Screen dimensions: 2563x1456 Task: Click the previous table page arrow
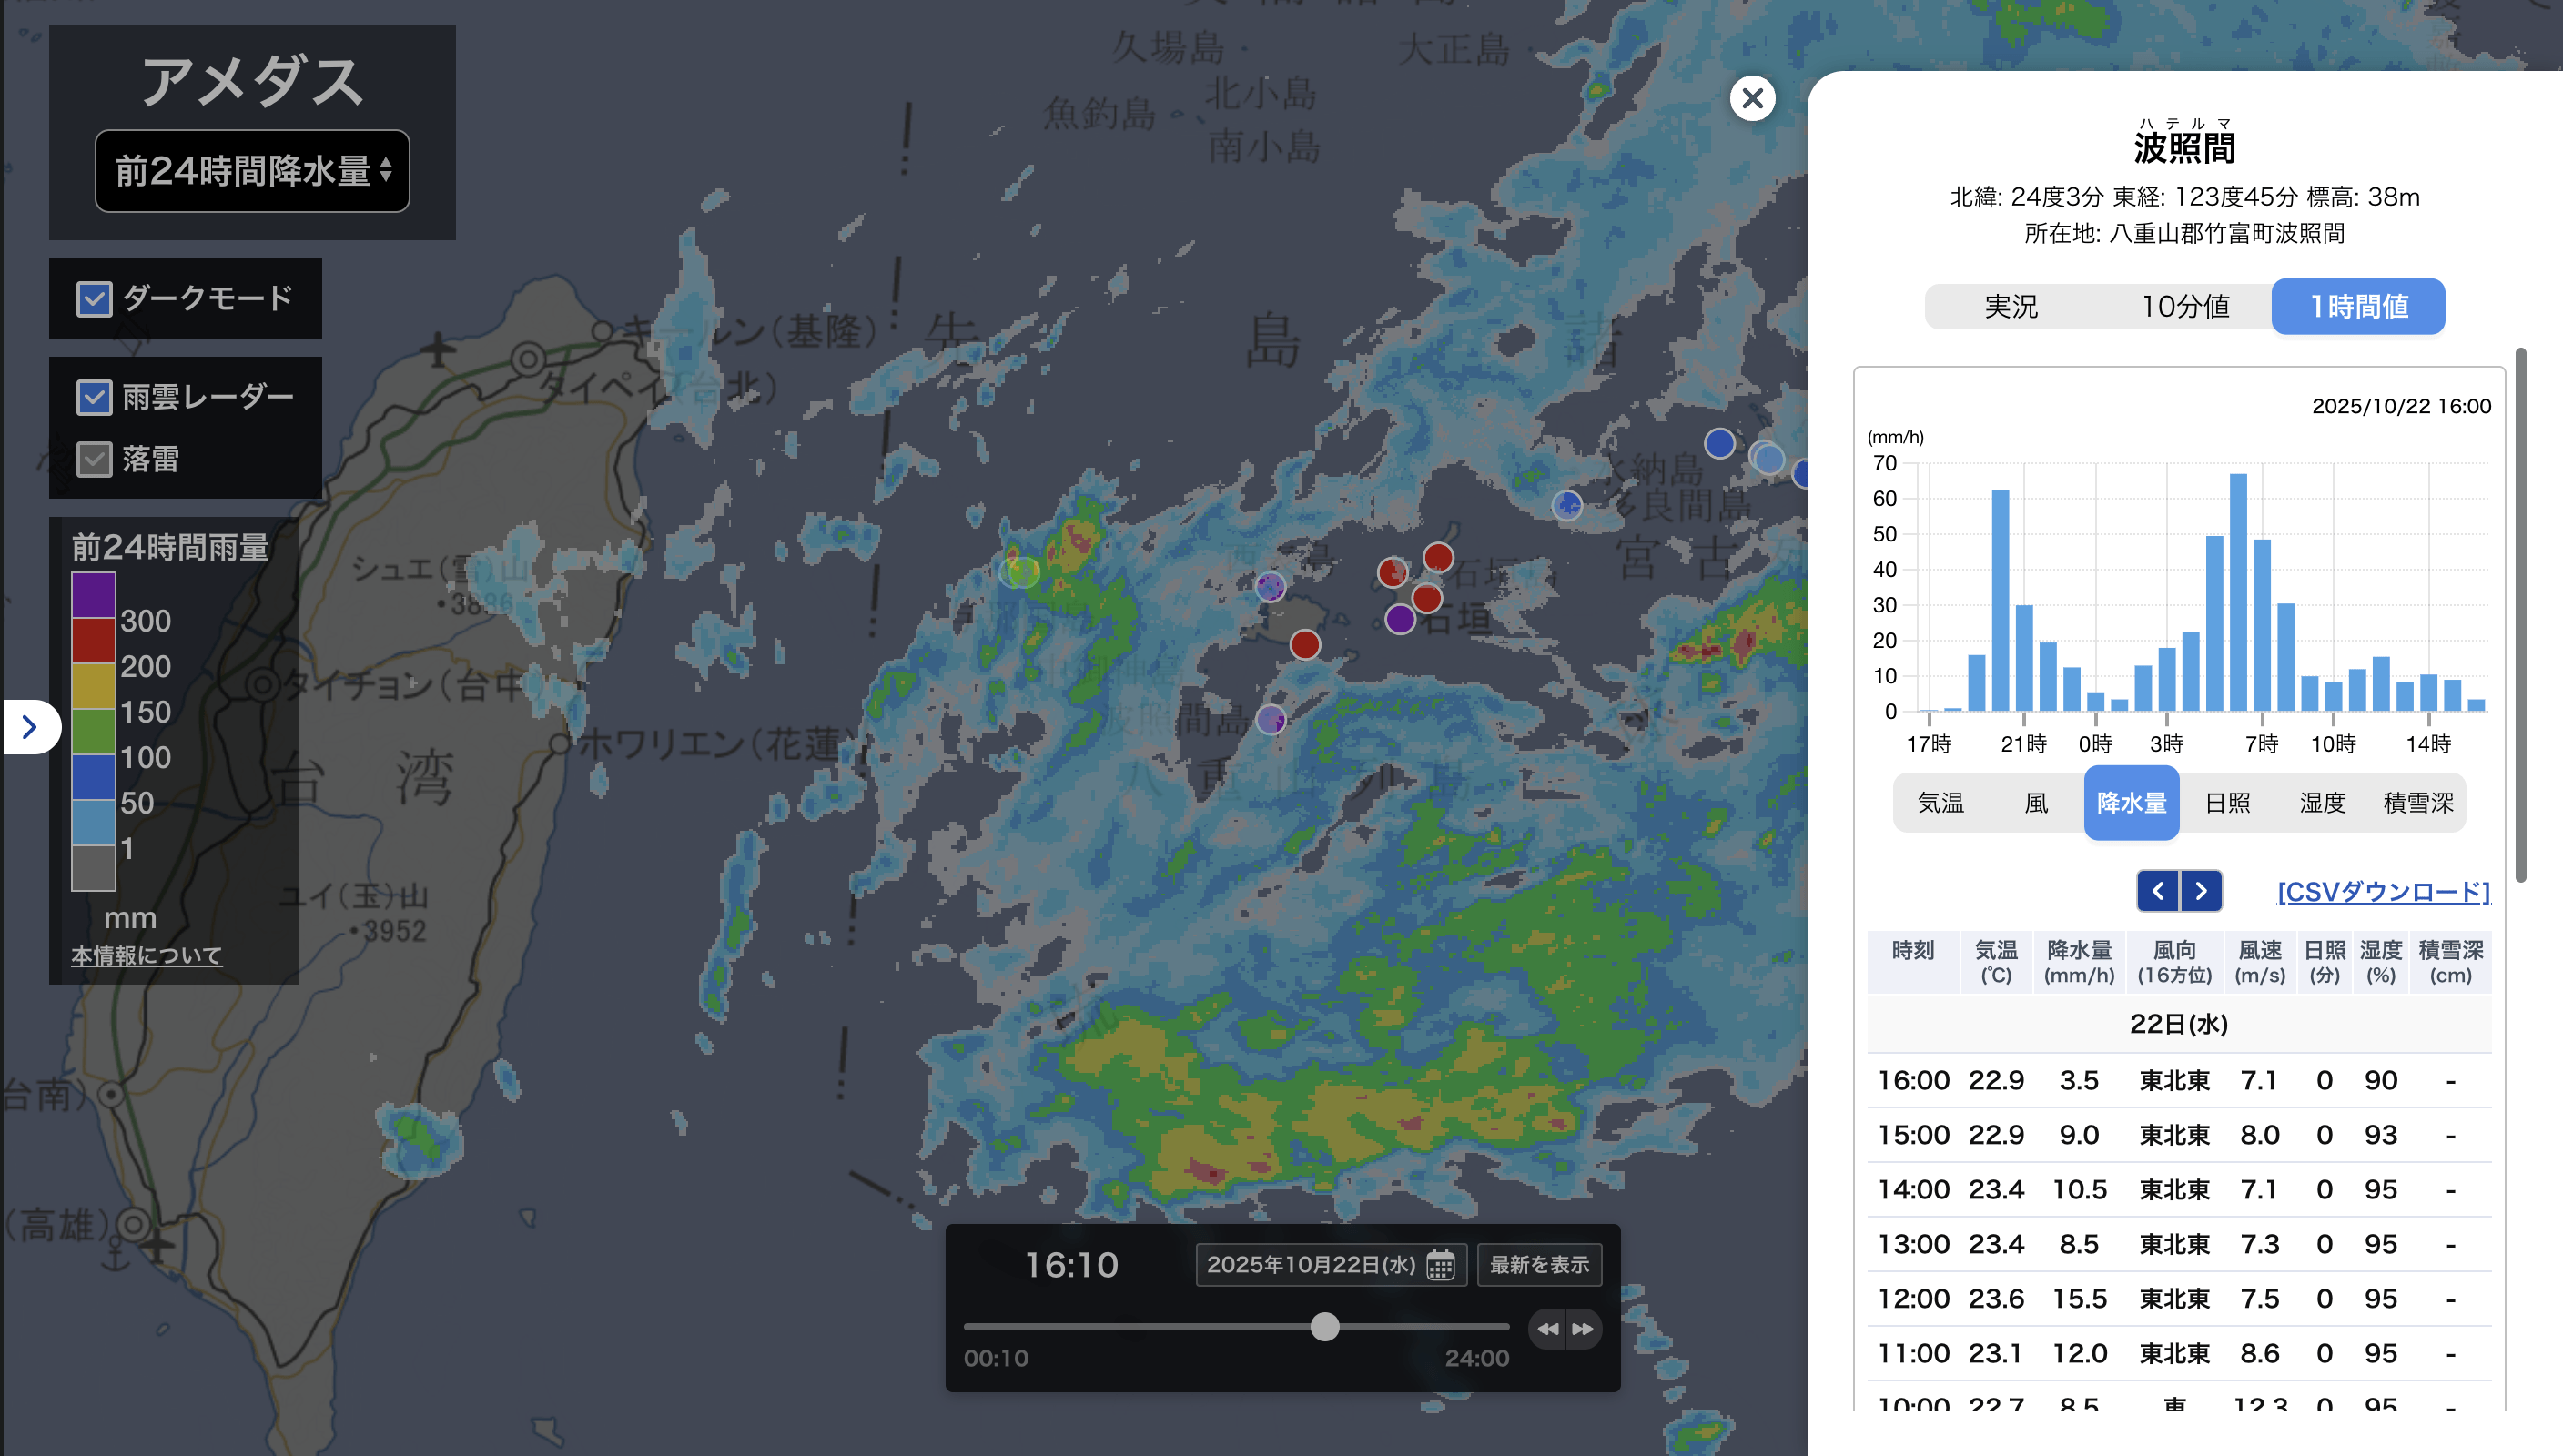click(2158, 891)
